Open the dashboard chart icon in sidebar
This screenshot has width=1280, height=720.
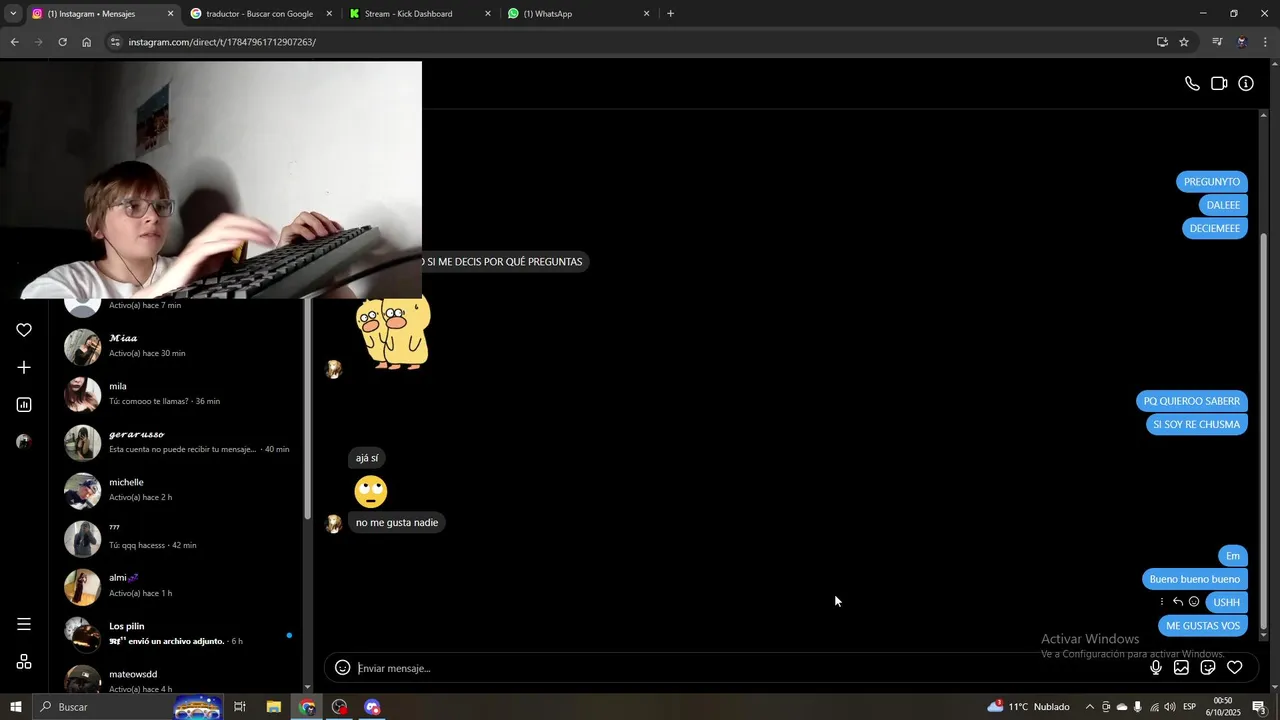click(24, 405)
